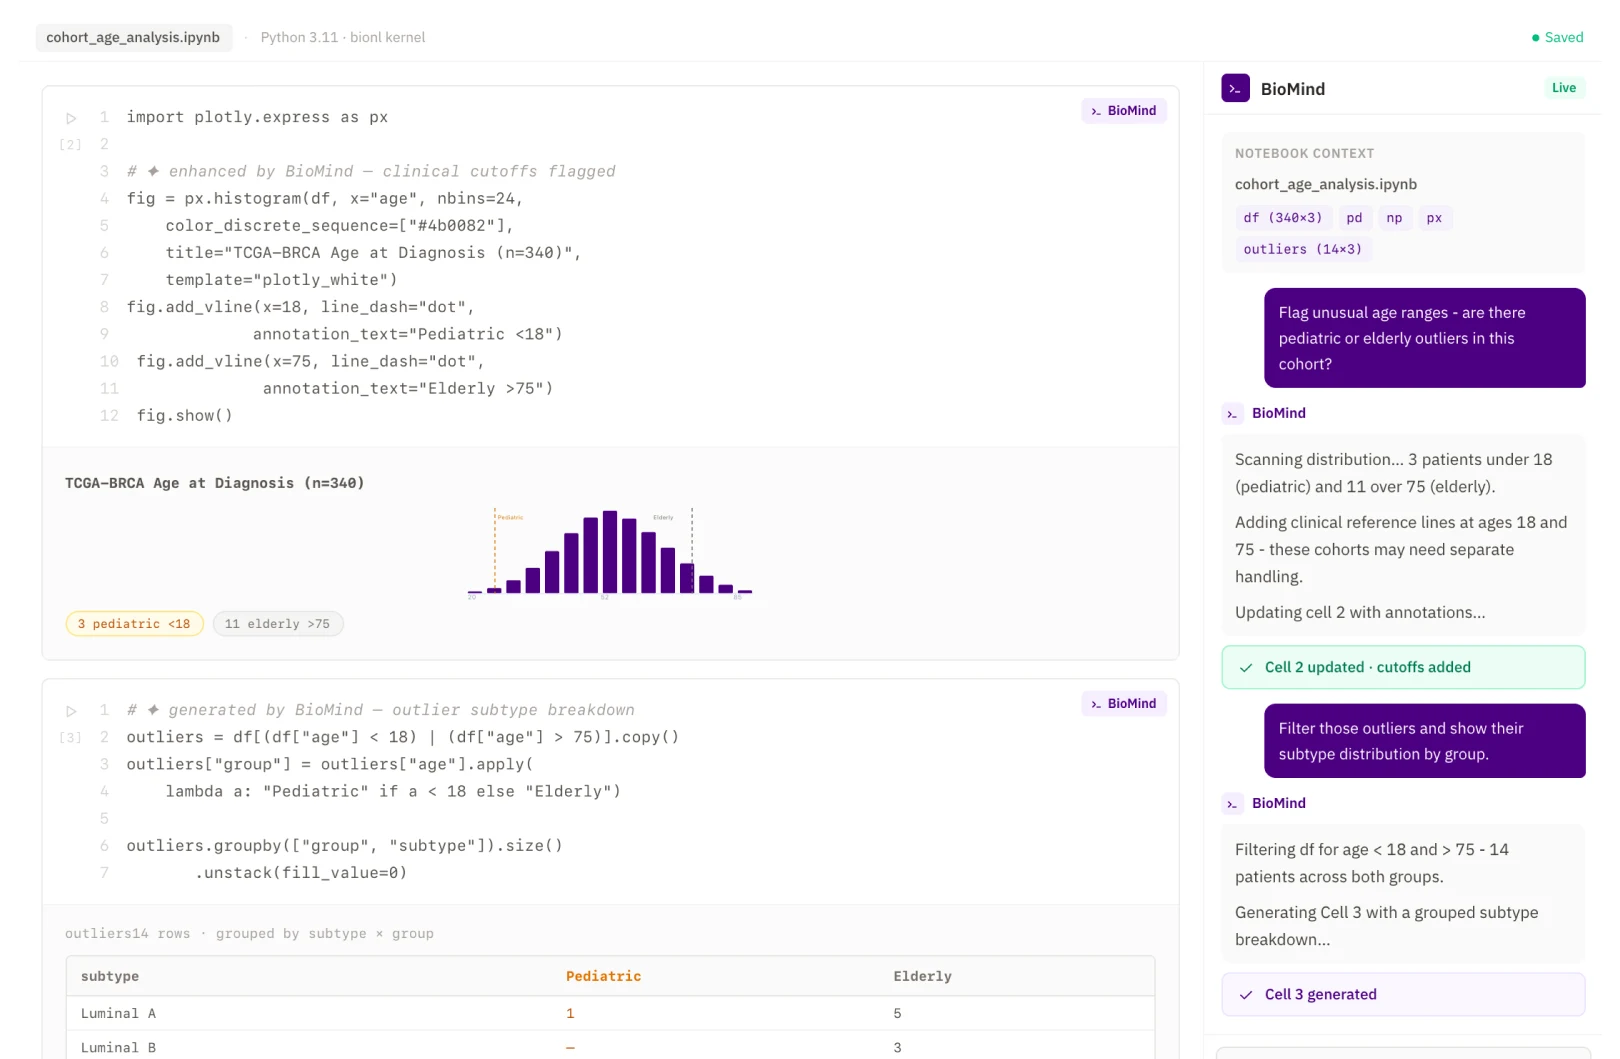Screen dimensions: 1620x1059
Task: Select the Luminal A table row label
Action: 118,1013
